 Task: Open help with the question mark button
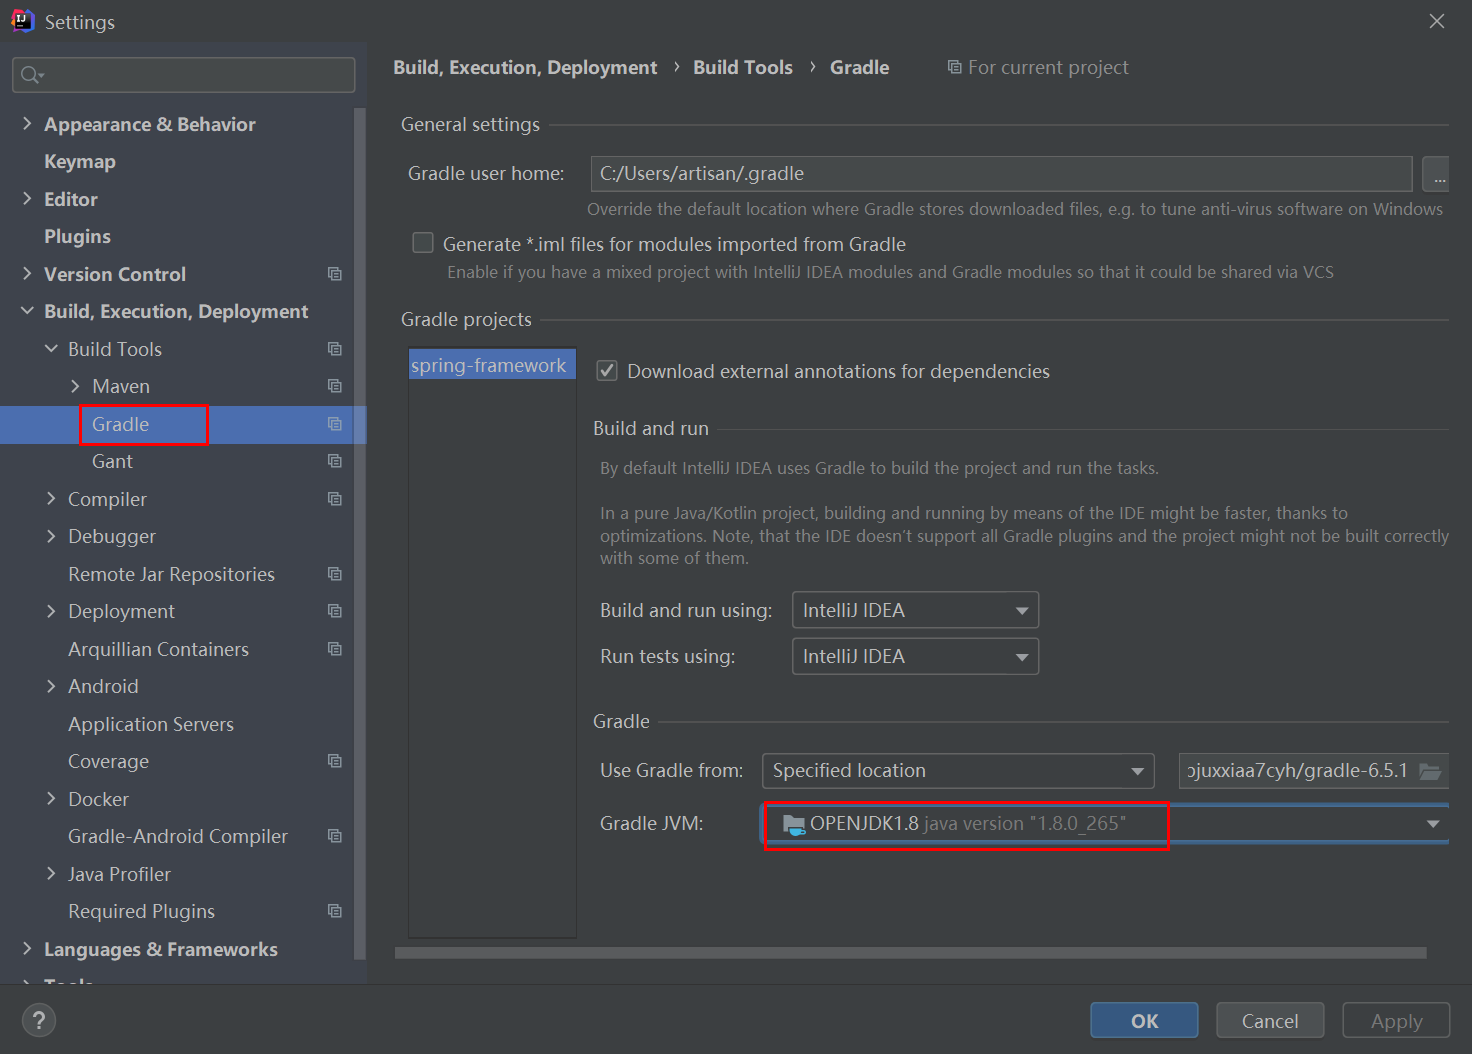(x=39, y=1020)
